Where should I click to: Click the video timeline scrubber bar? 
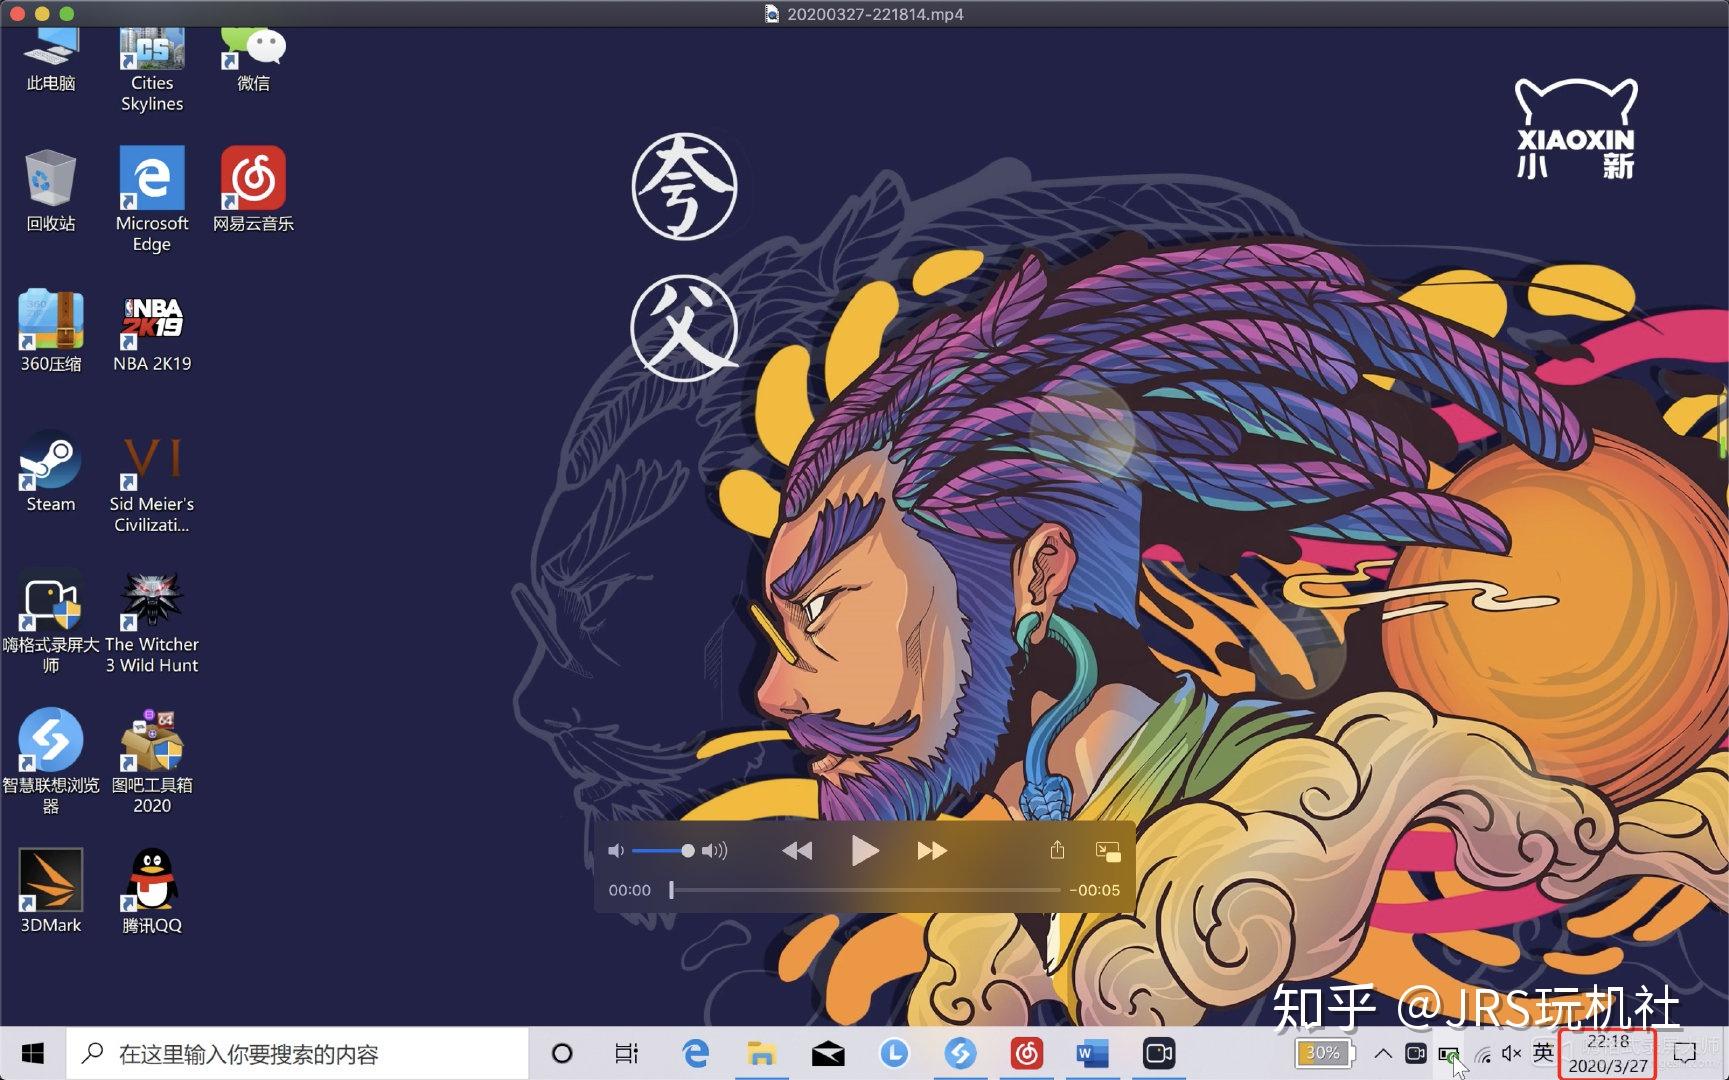pyautogui.click(x=865, y=890)
